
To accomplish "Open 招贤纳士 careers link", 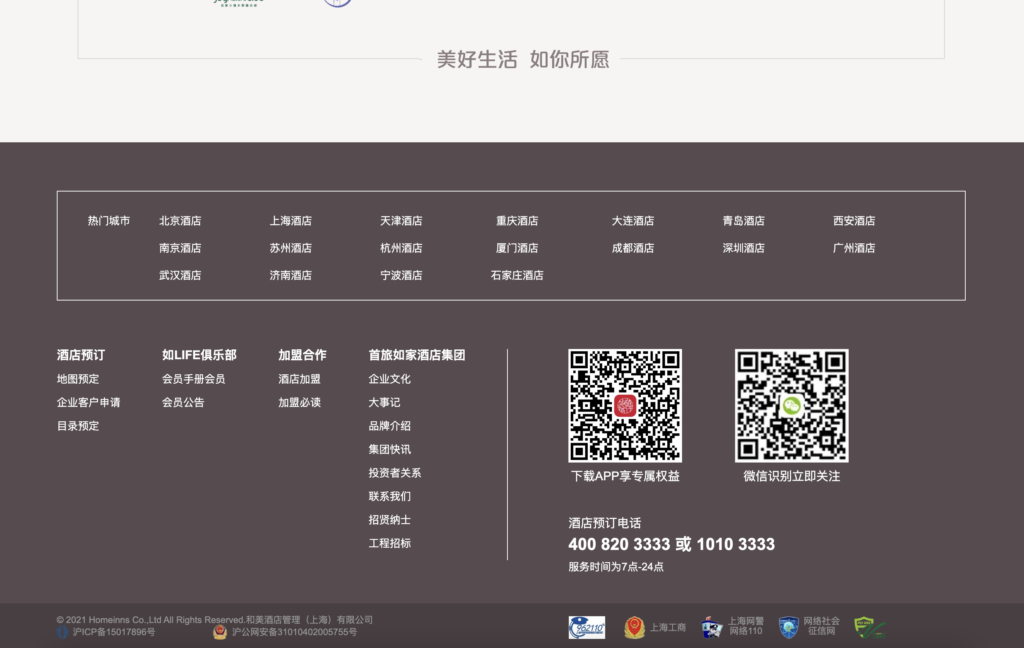I will coord(389,520).
